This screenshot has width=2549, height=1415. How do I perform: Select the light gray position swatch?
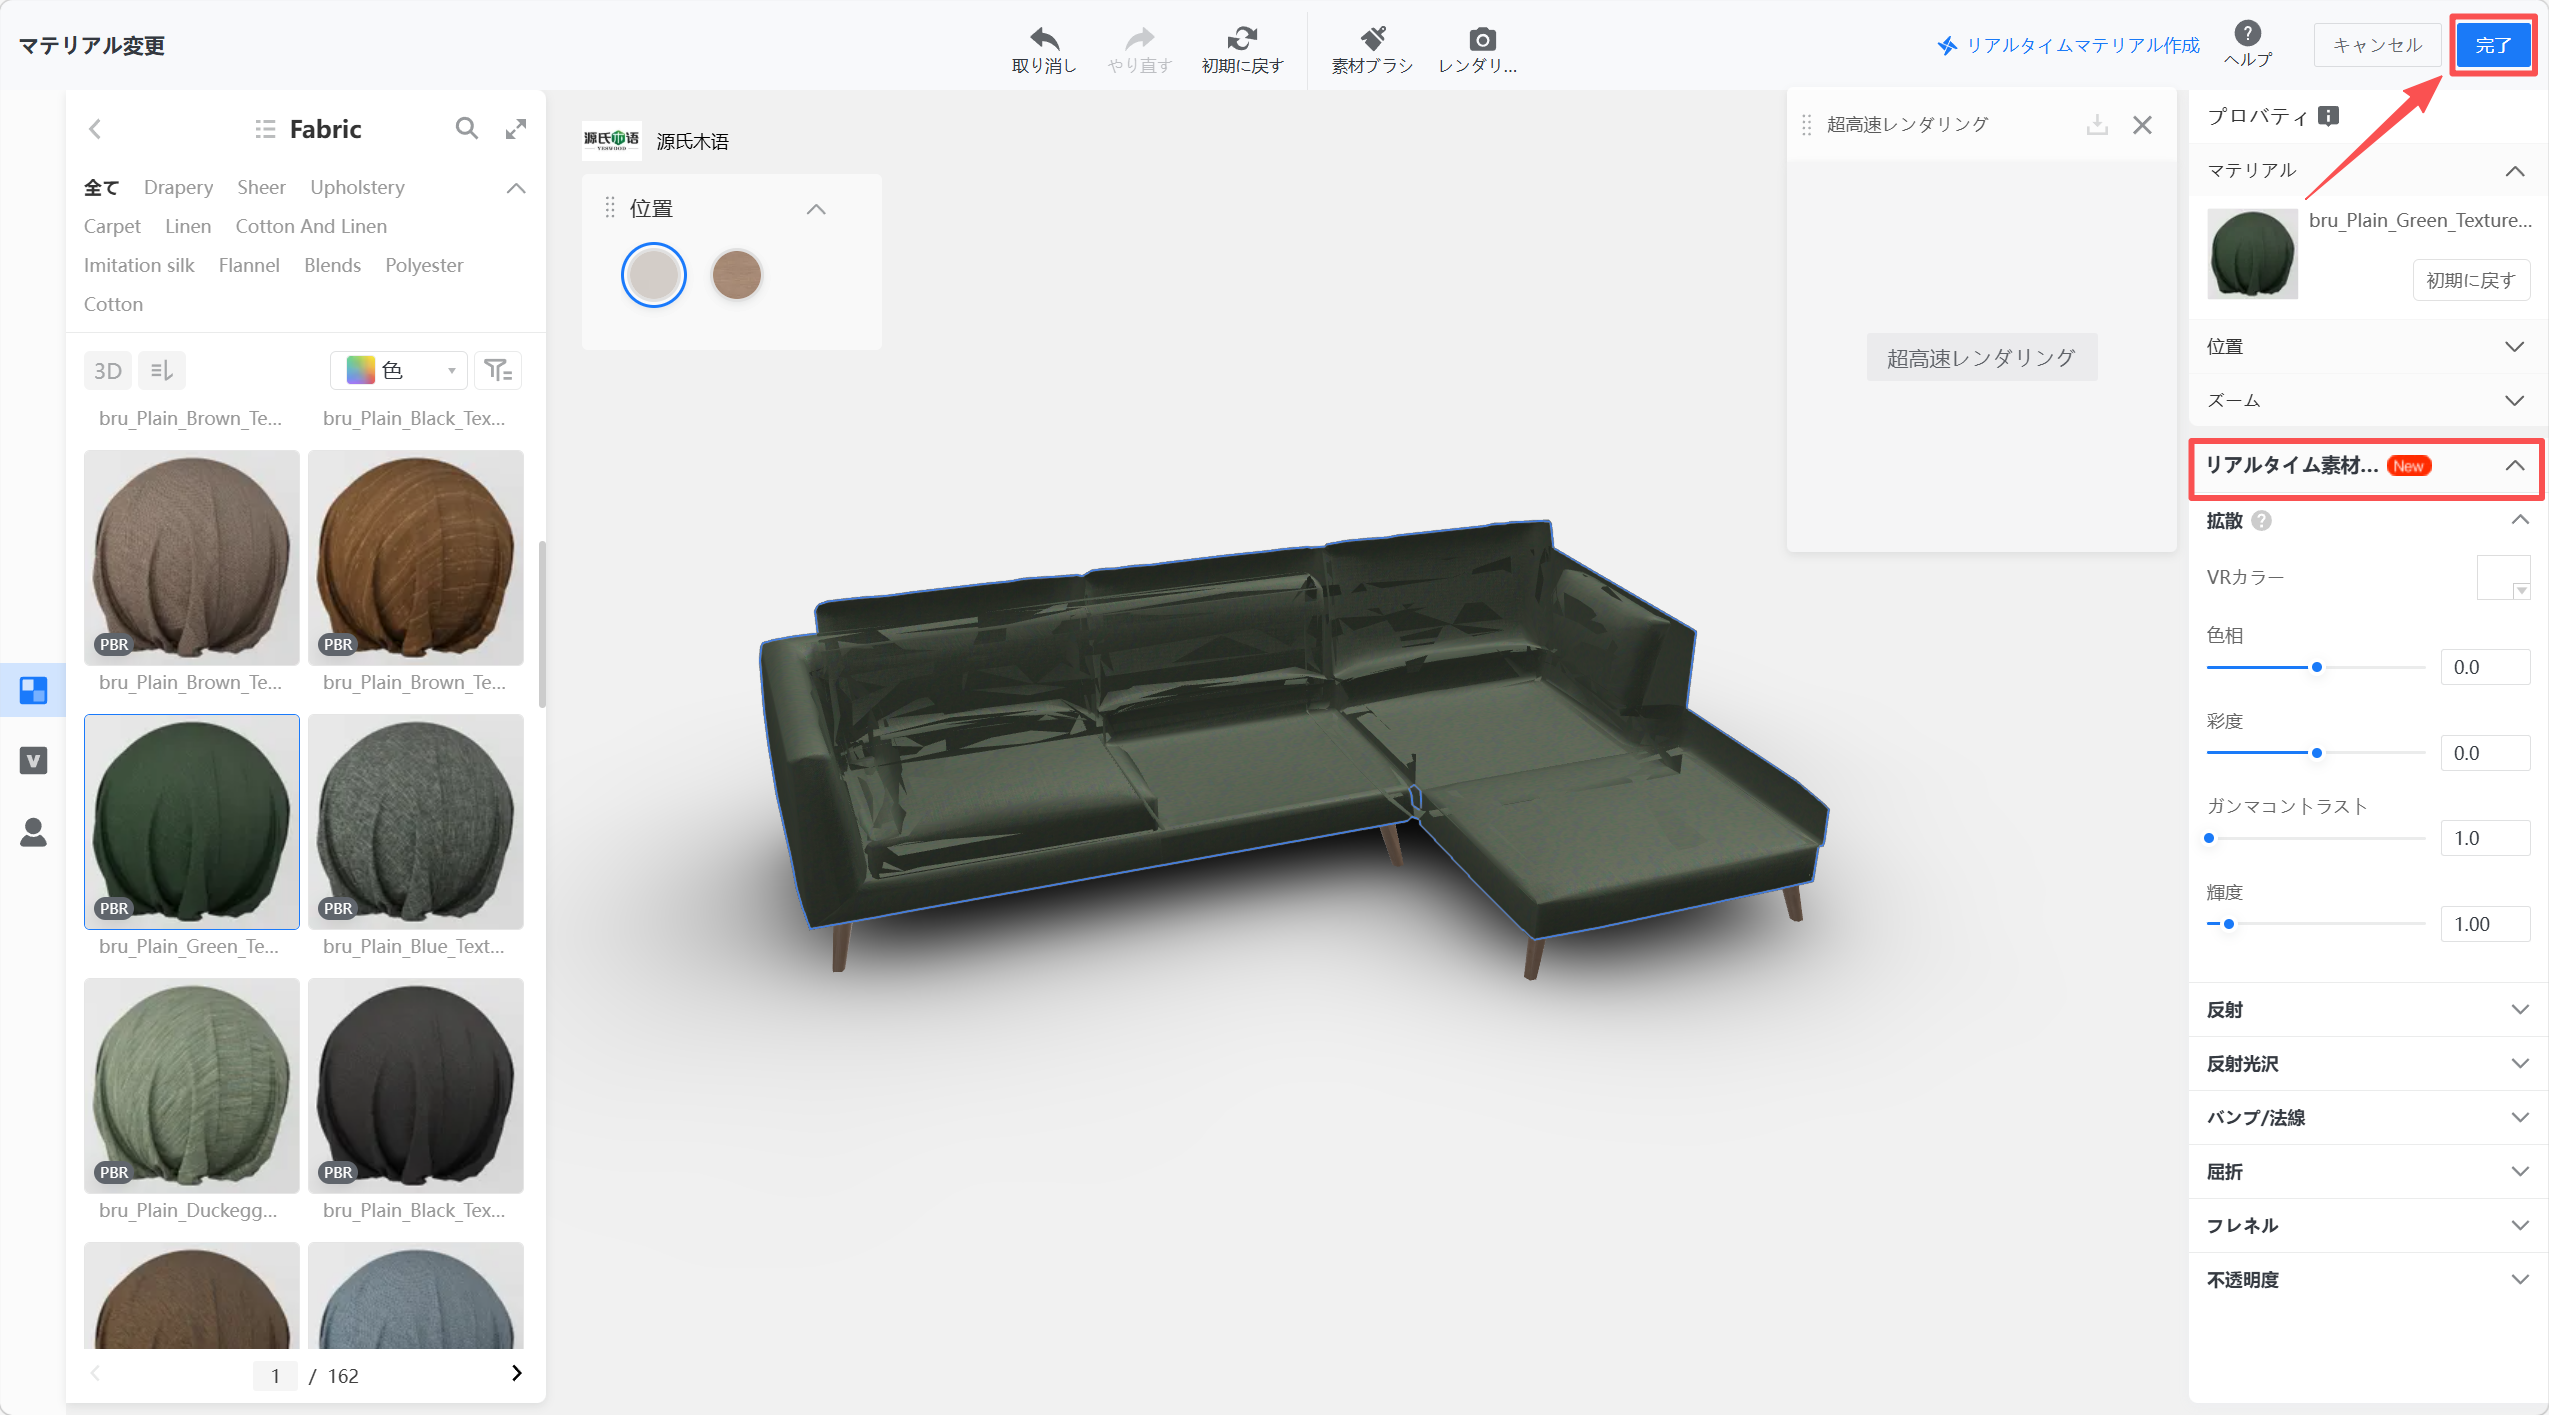(654, 275)
